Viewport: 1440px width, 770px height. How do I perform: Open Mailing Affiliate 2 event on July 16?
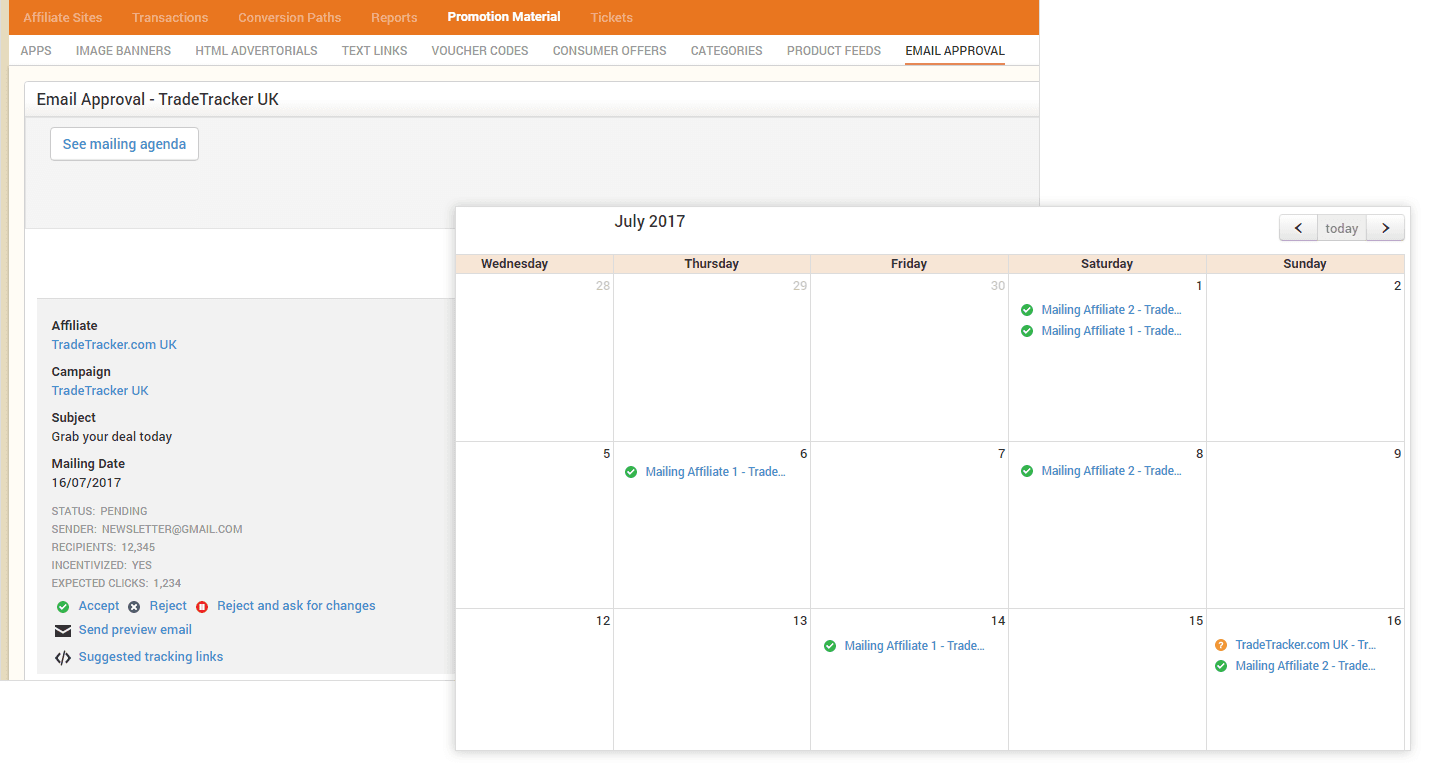tap(1305, 666)
